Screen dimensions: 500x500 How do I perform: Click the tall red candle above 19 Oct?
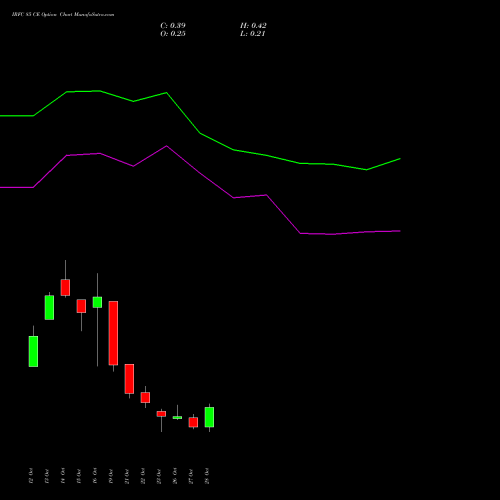click(113, 333)
